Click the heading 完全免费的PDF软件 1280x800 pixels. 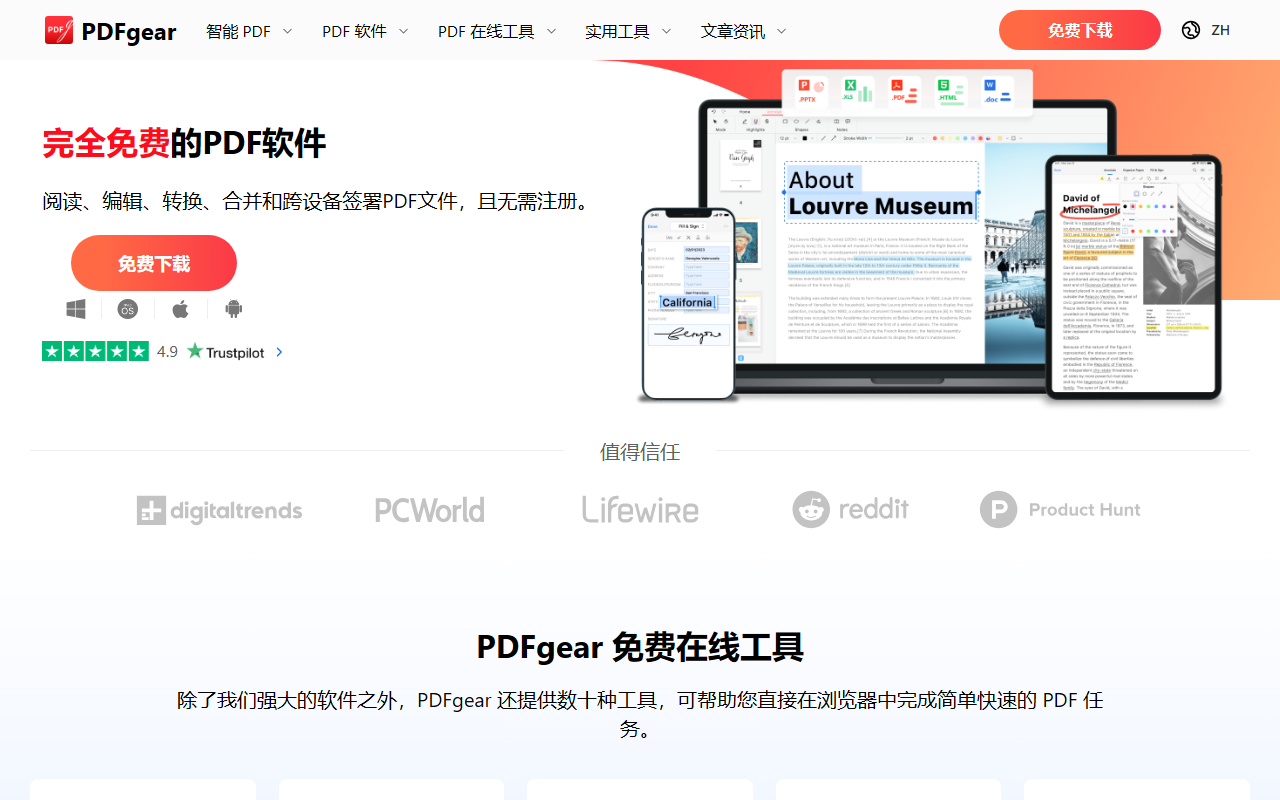pos(184,144)
